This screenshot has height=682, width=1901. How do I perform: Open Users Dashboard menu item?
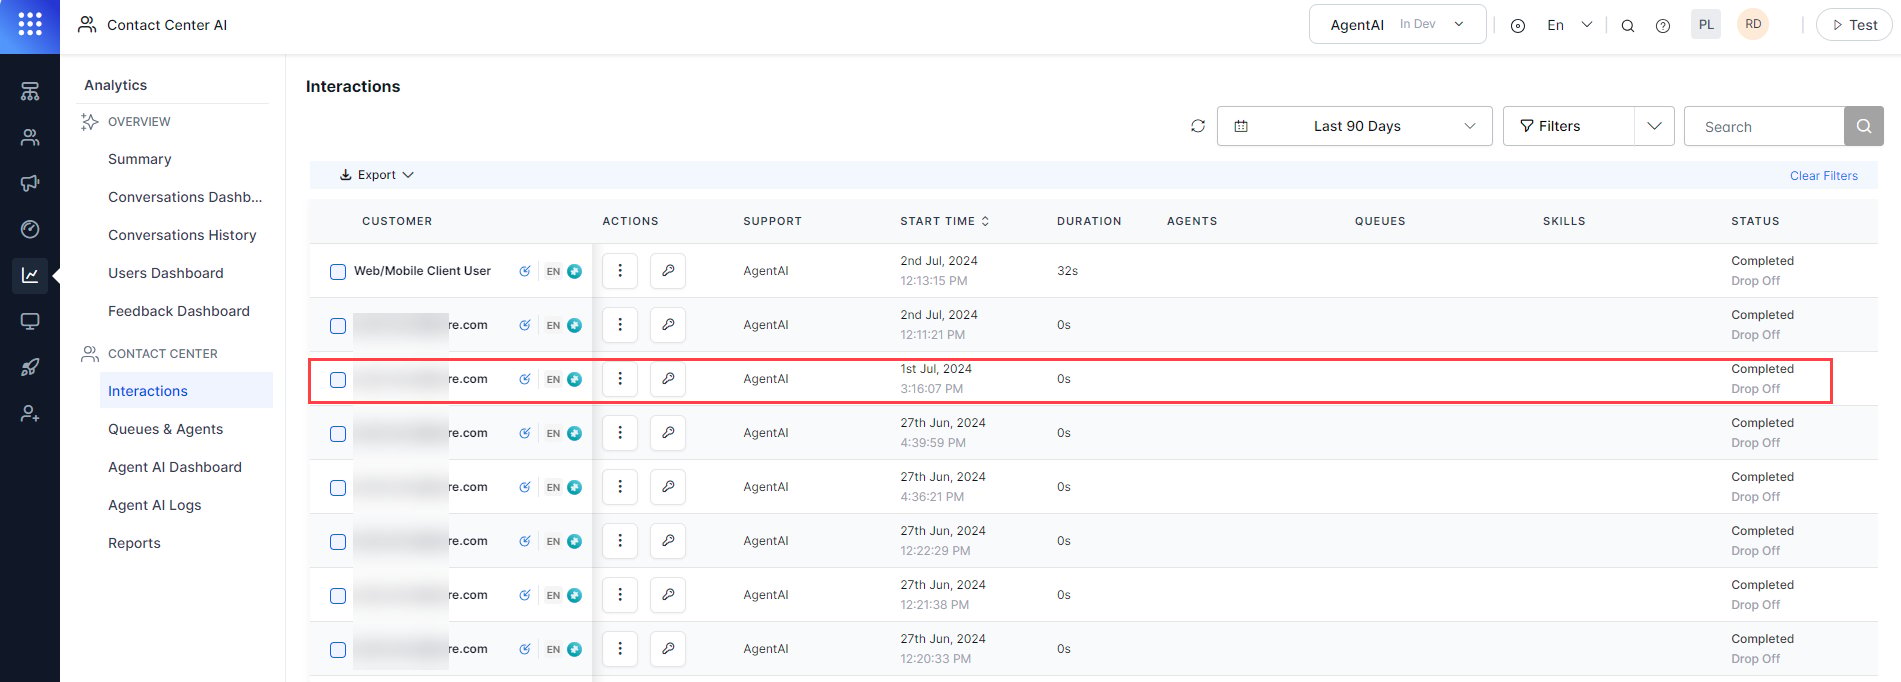[166, 273]
